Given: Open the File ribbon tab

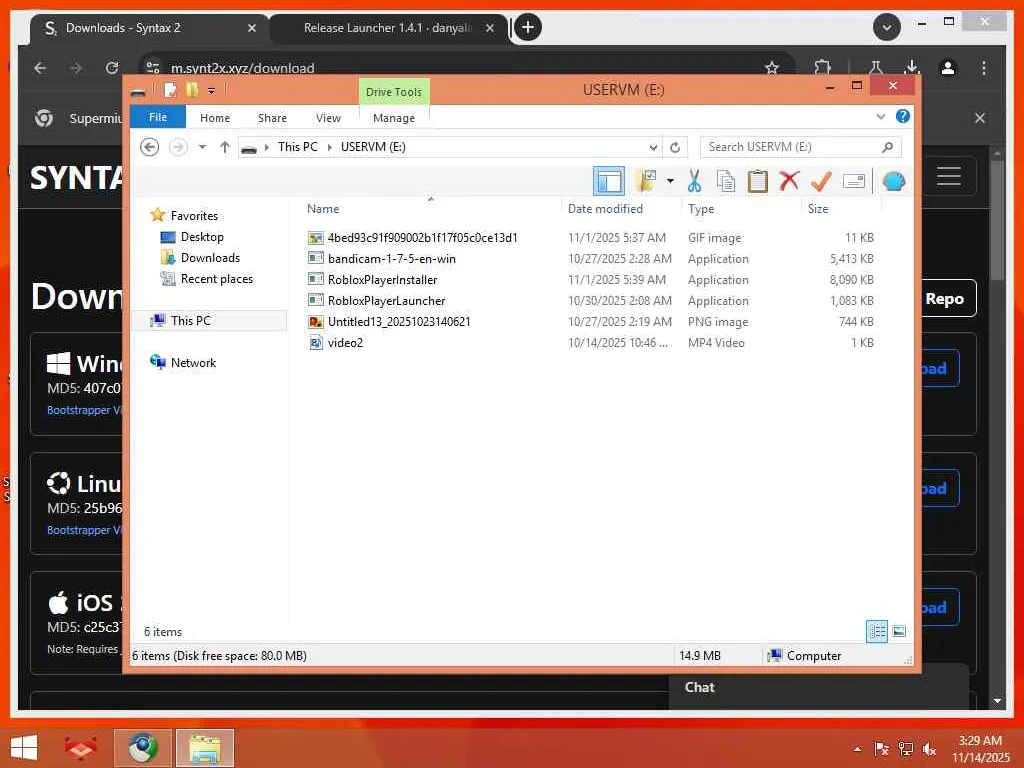Looking at the screenshot, I should [x=157, y=117].
